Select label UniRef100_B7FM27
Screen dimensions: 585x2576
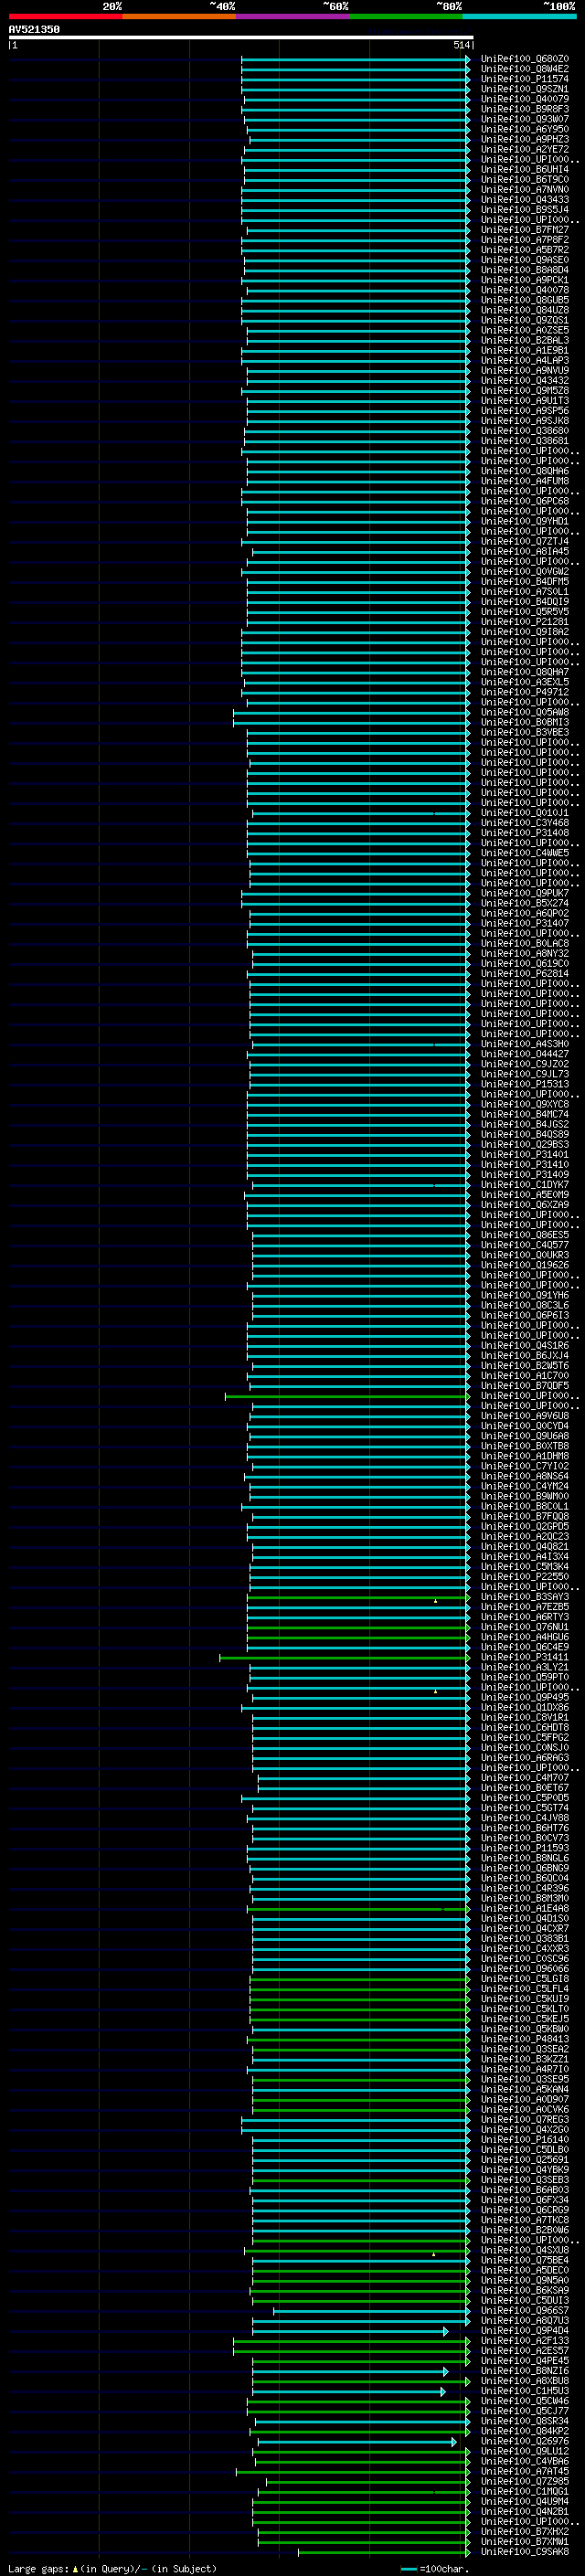pyautogui.click(x=525, y=230)
